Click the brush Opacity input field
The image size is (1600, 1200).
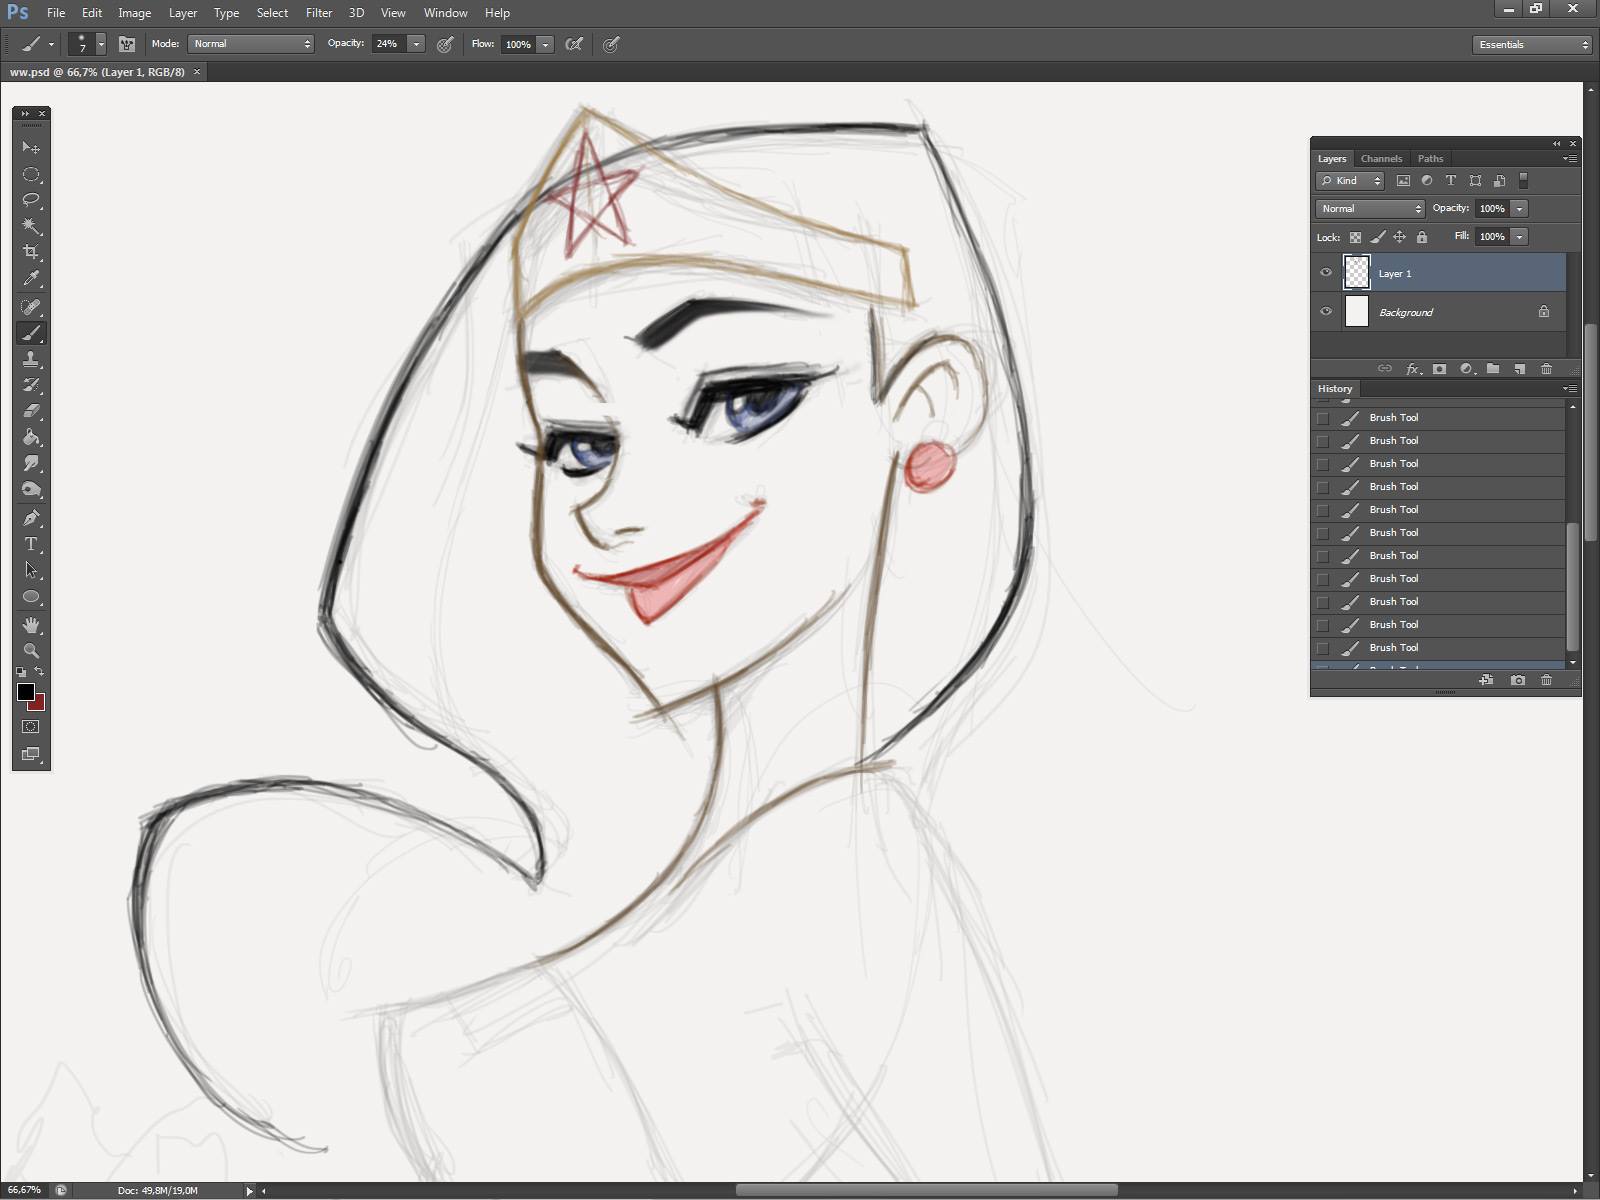click(388, 44)
